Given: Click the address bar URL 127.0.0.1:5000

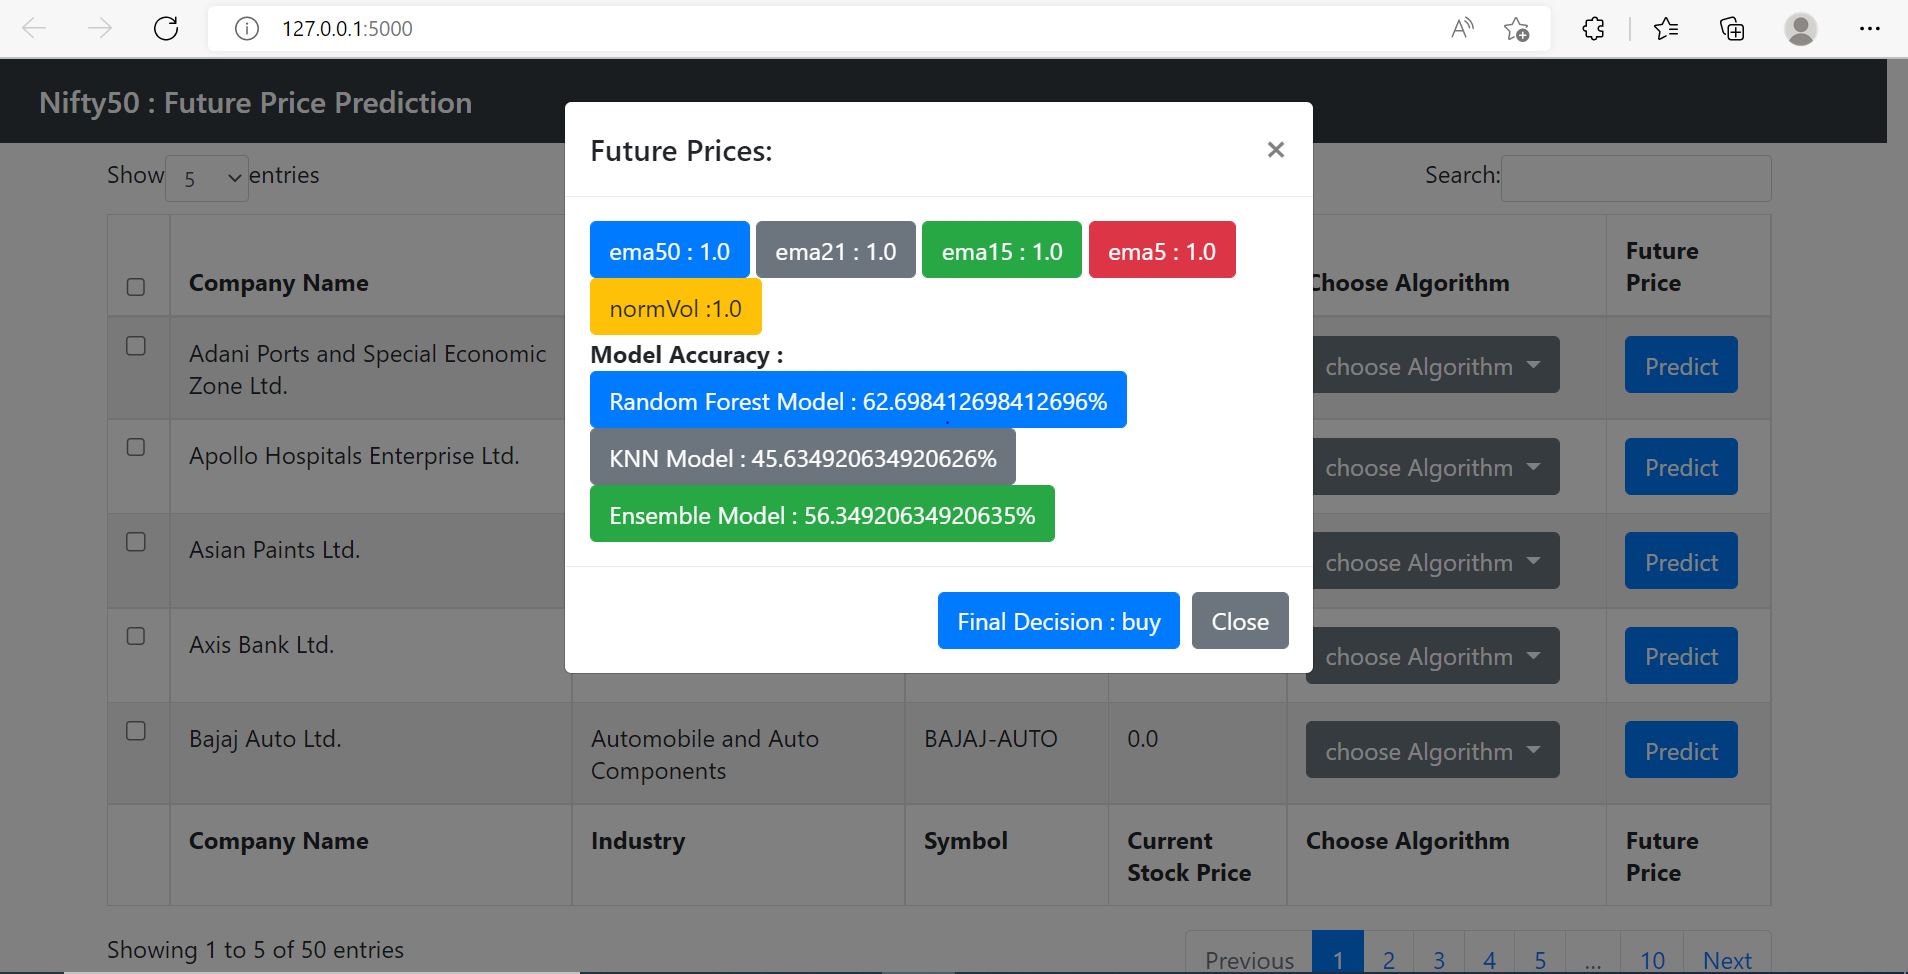Looking at the screenshot, I should coord(347,28).
